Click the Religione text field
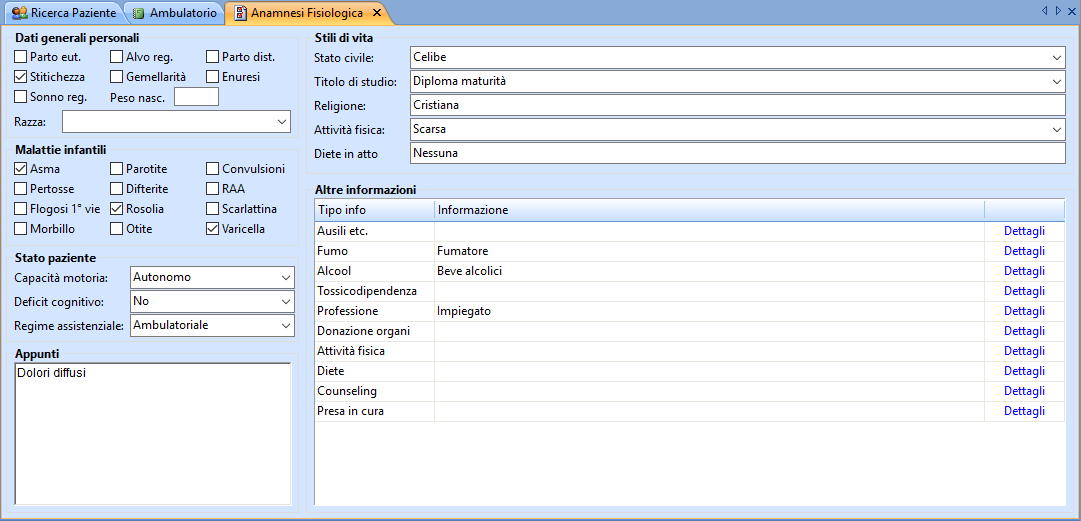 [738, 105]
